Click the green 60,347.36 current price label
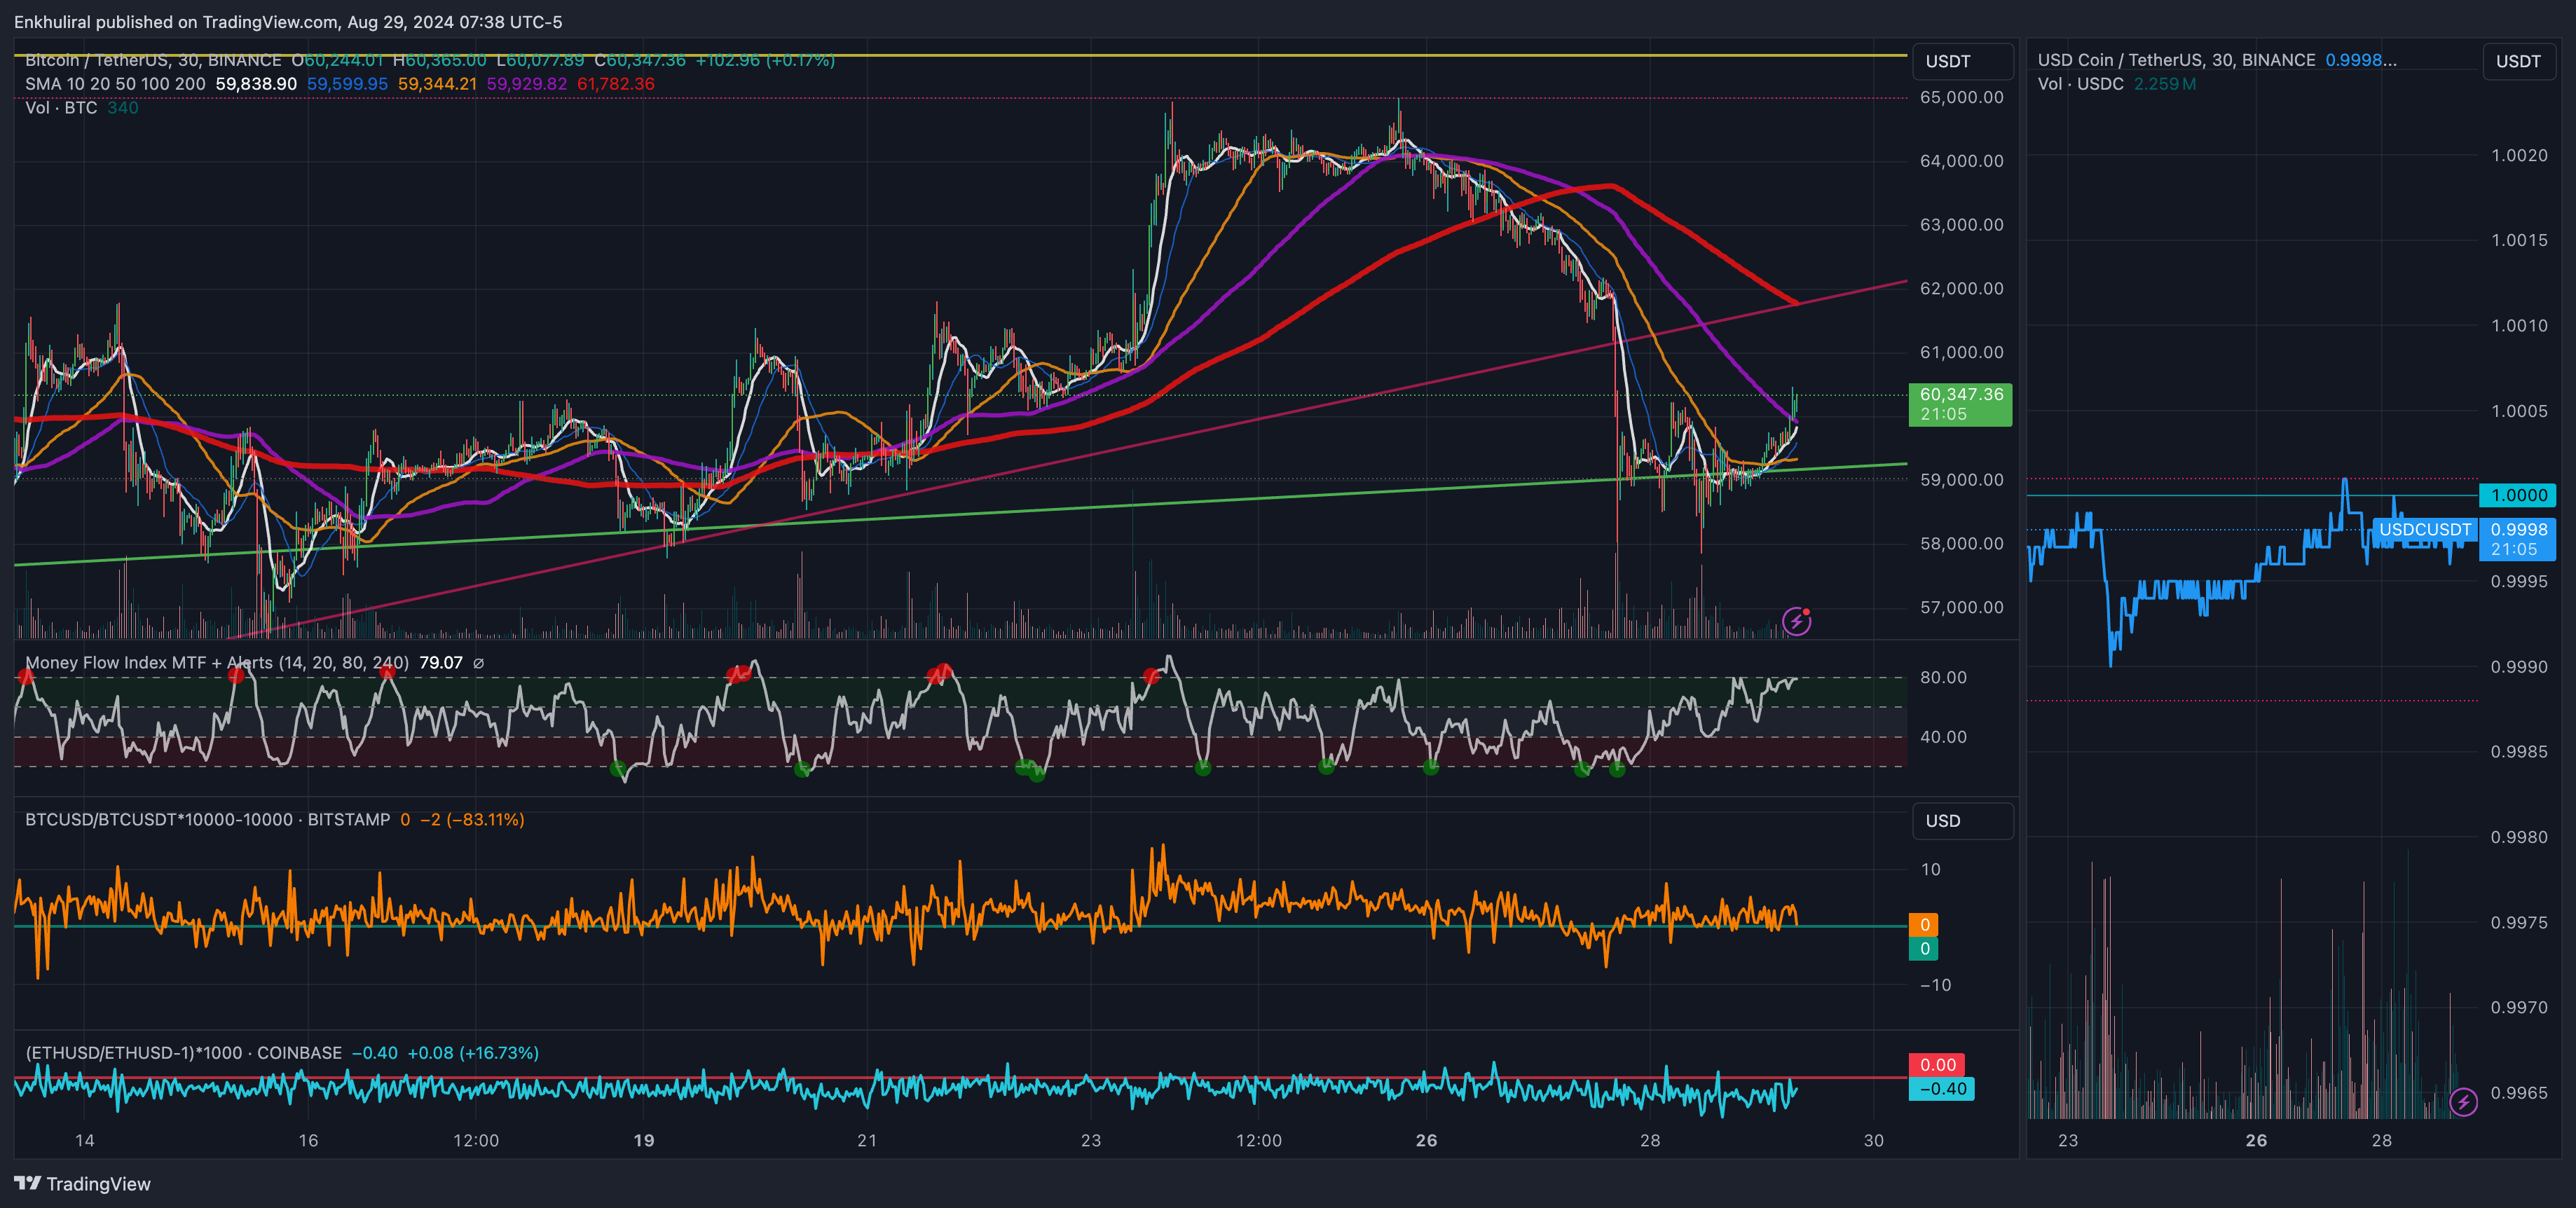This screenshot has width=2576, height=1208. (1959, 404)
